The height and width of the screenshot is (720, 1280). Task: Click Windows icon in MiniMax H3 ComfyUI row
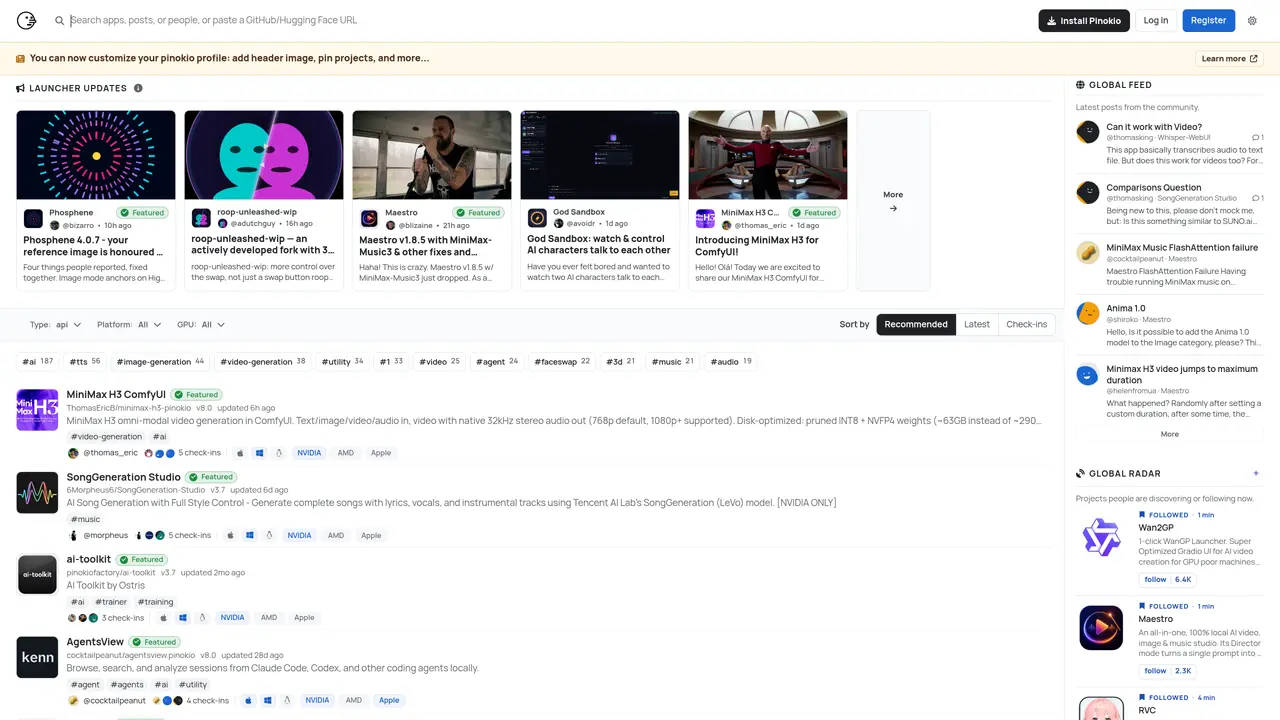(x=259, y=453)
